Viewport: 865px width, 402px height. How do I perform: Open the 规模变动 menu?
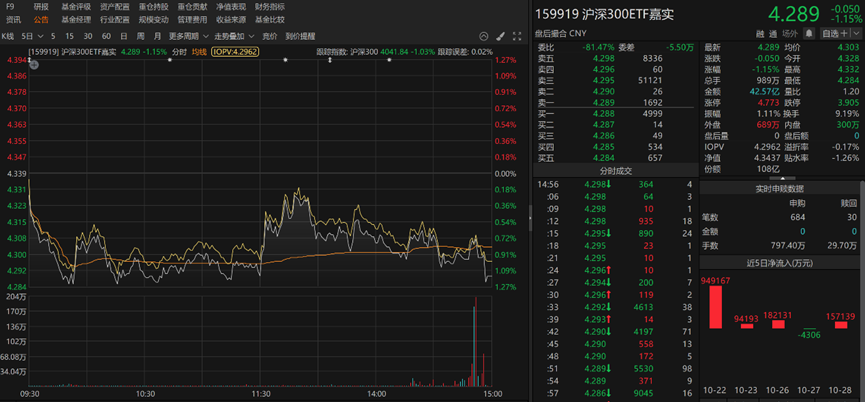[x=154, y=20]
